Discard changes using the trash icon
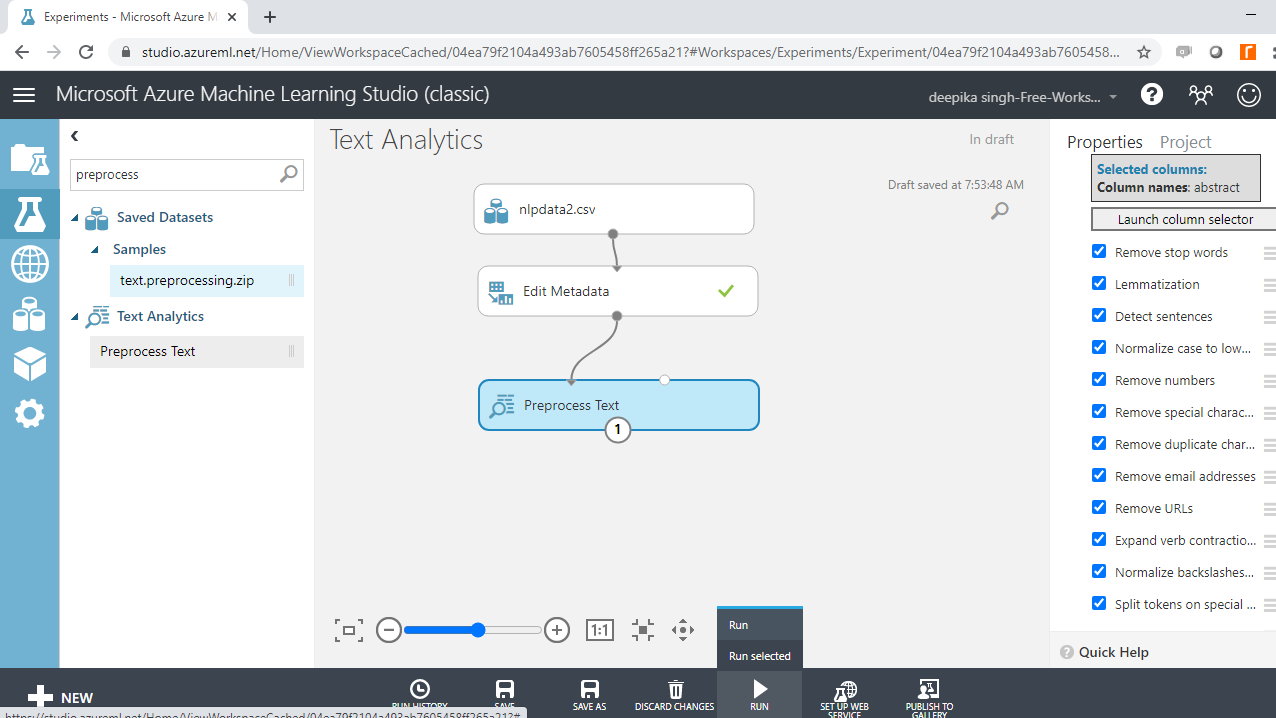This screenshot has width=1276, height=718. tap(675, 695)
